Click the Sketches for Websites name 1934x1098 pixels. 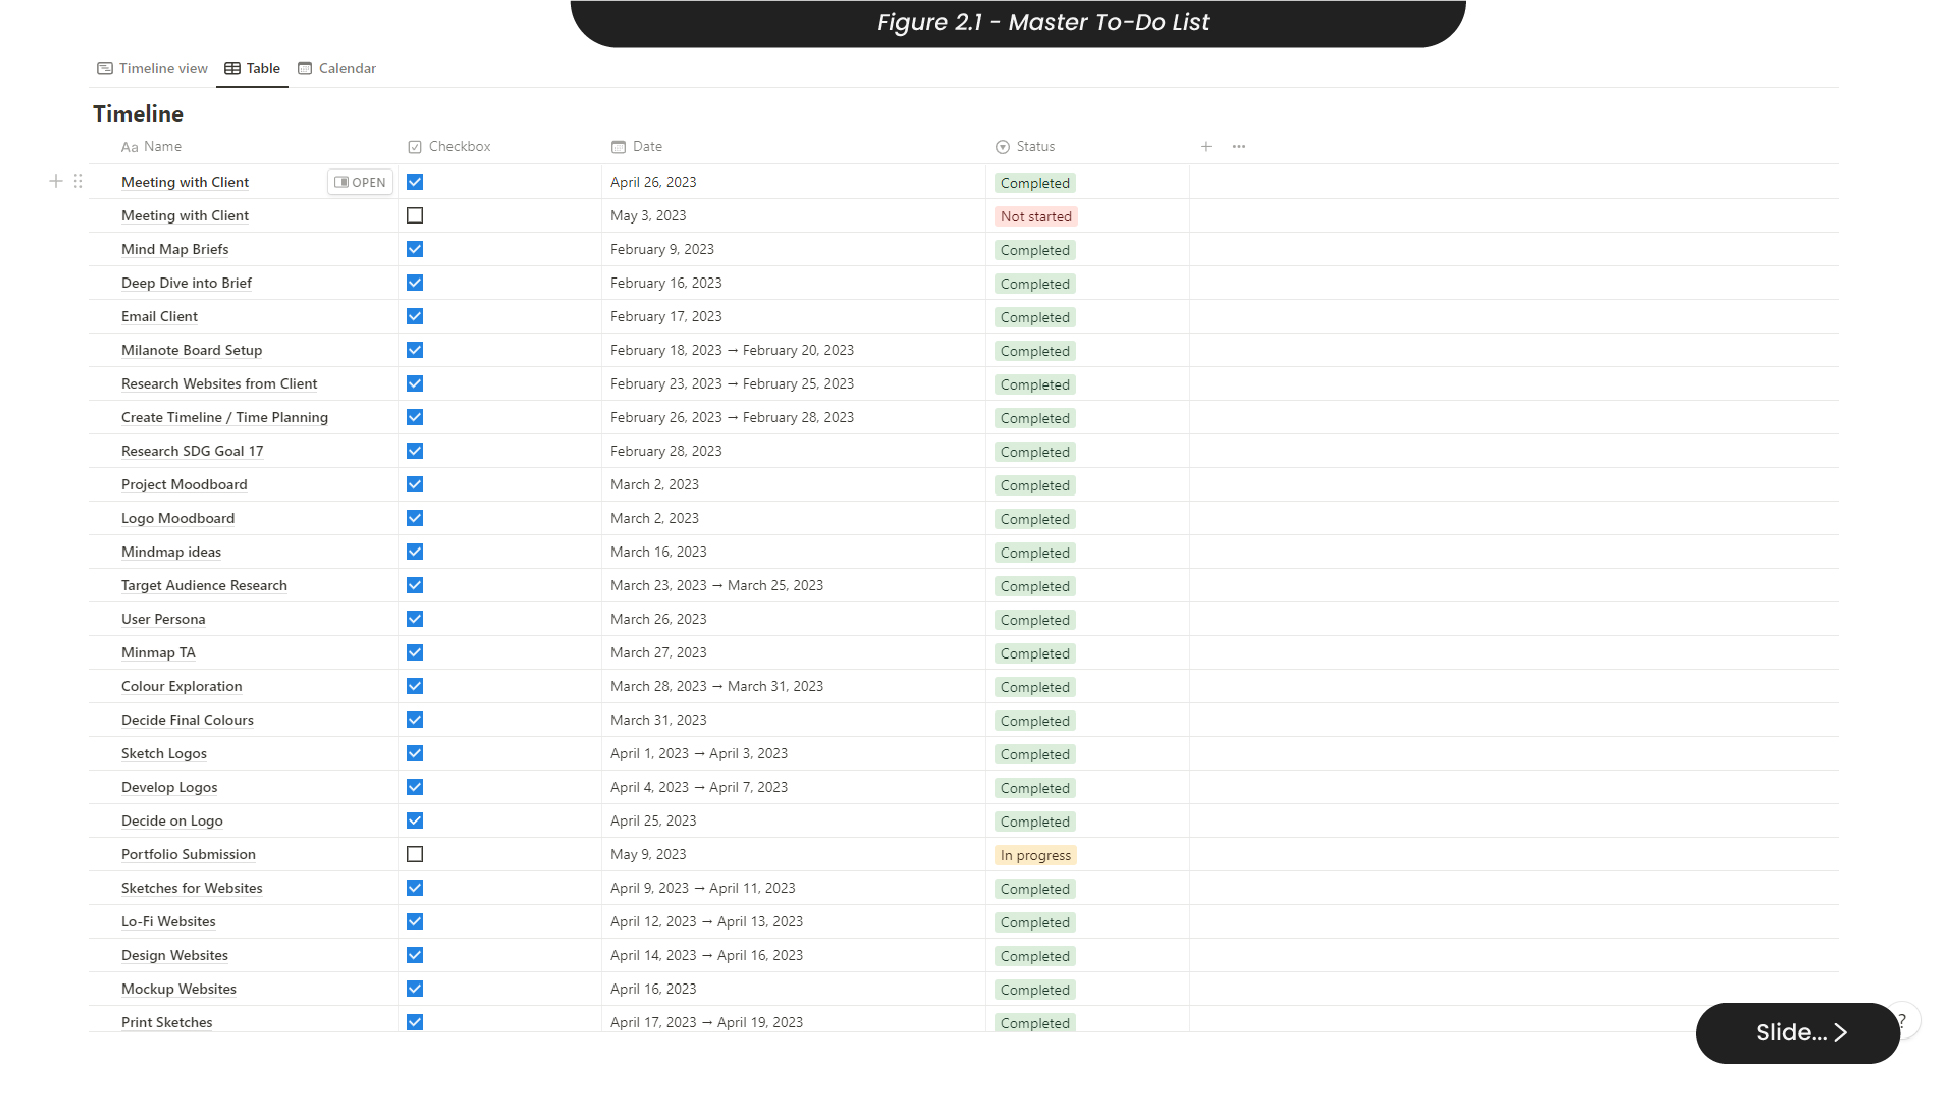tap(192, 888)
